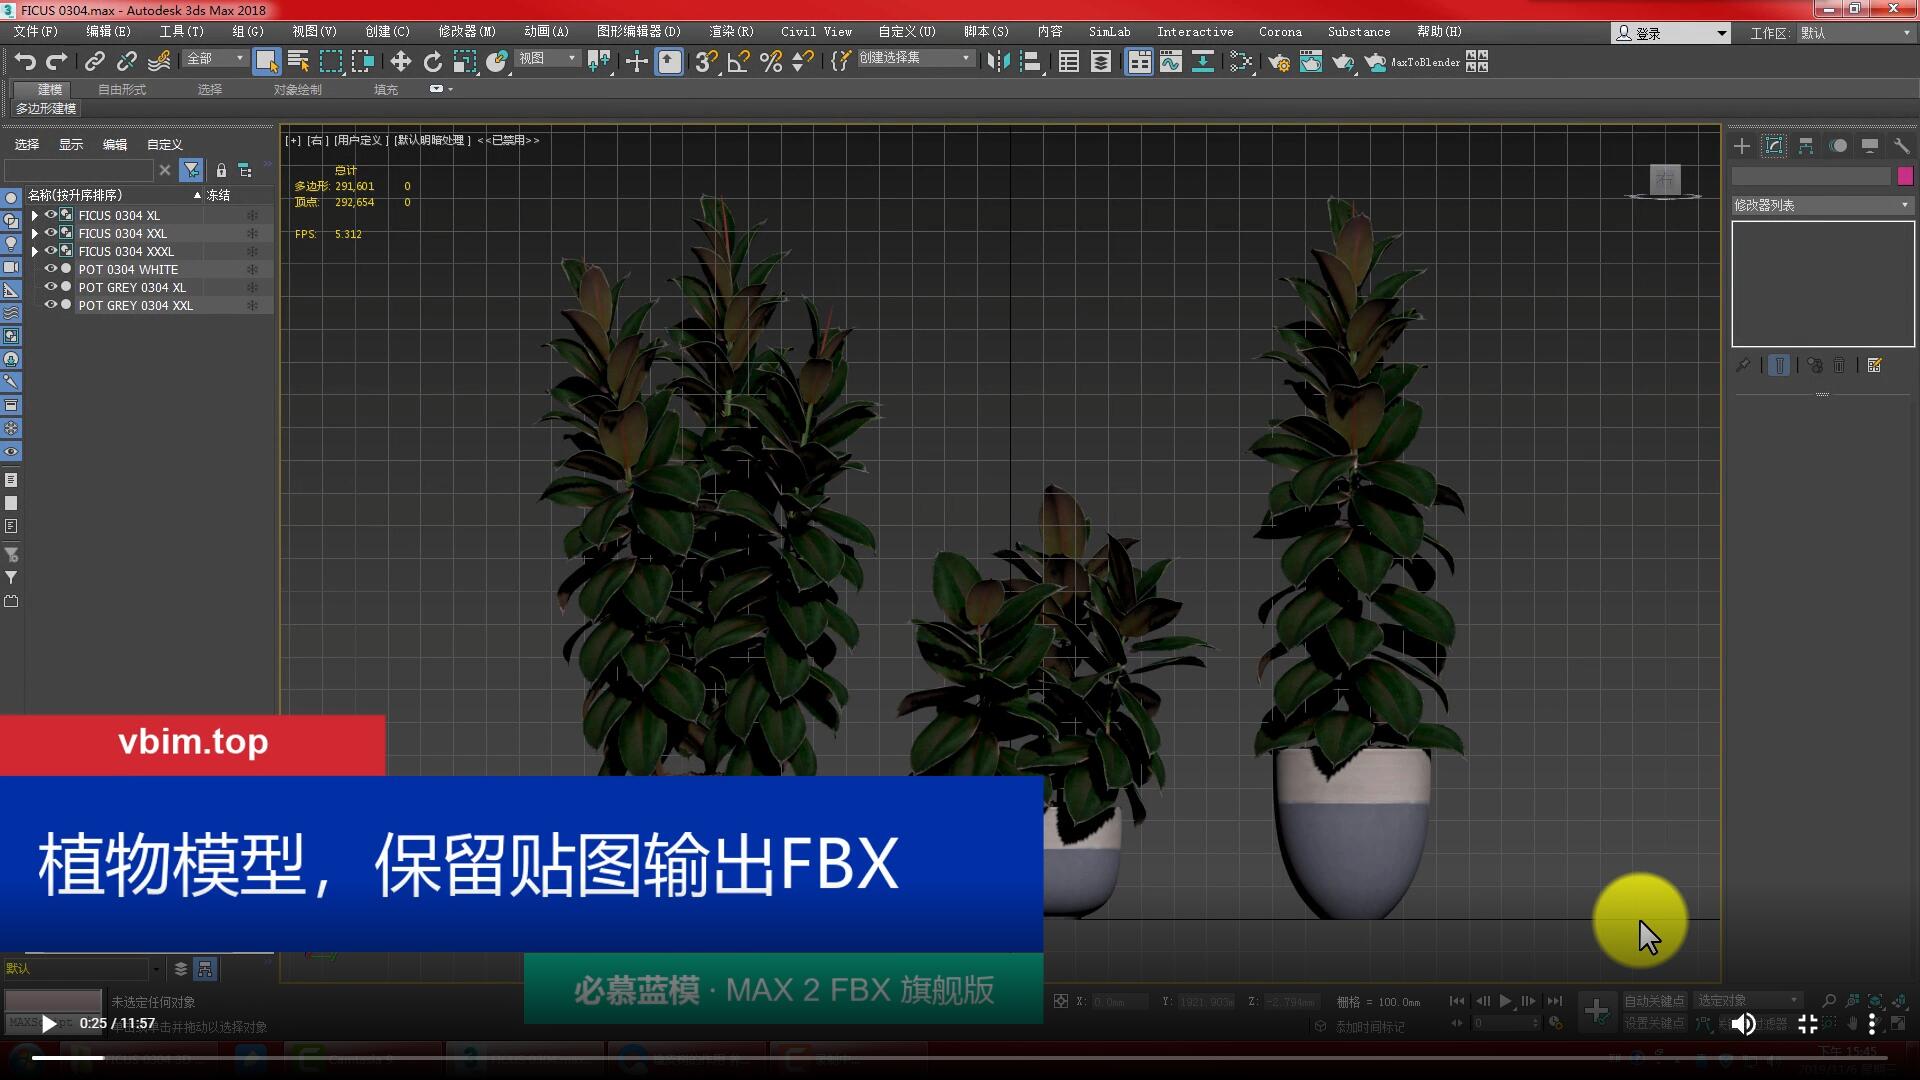The width and height of the screenshot is (1920, 1080).
Task: Activate the Rotate tool
Action: pos(432,62)
